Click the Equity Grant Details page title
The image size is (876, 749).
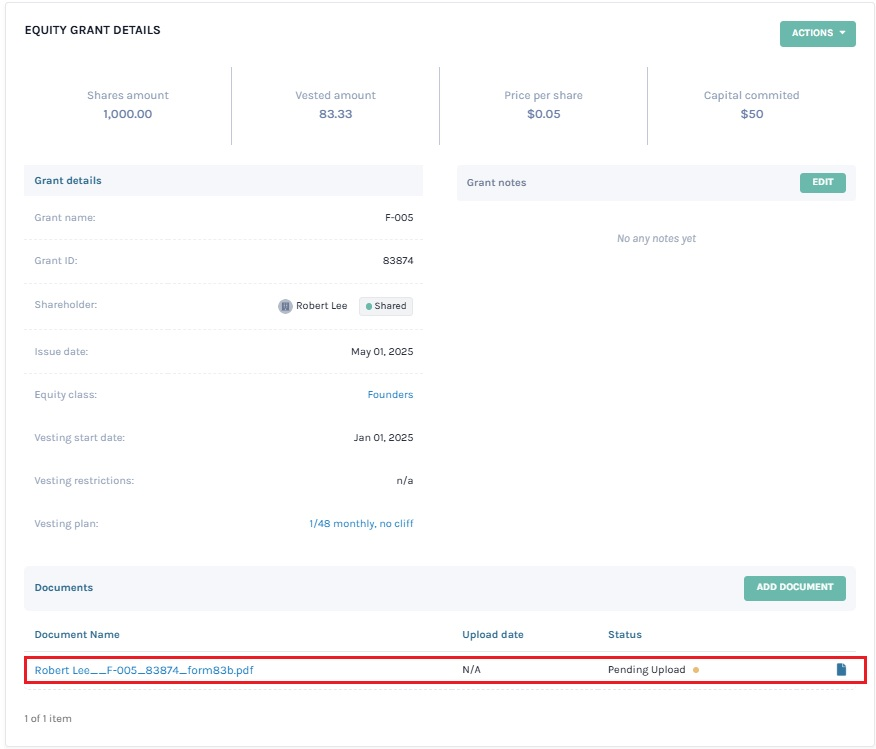click(92, 30)
